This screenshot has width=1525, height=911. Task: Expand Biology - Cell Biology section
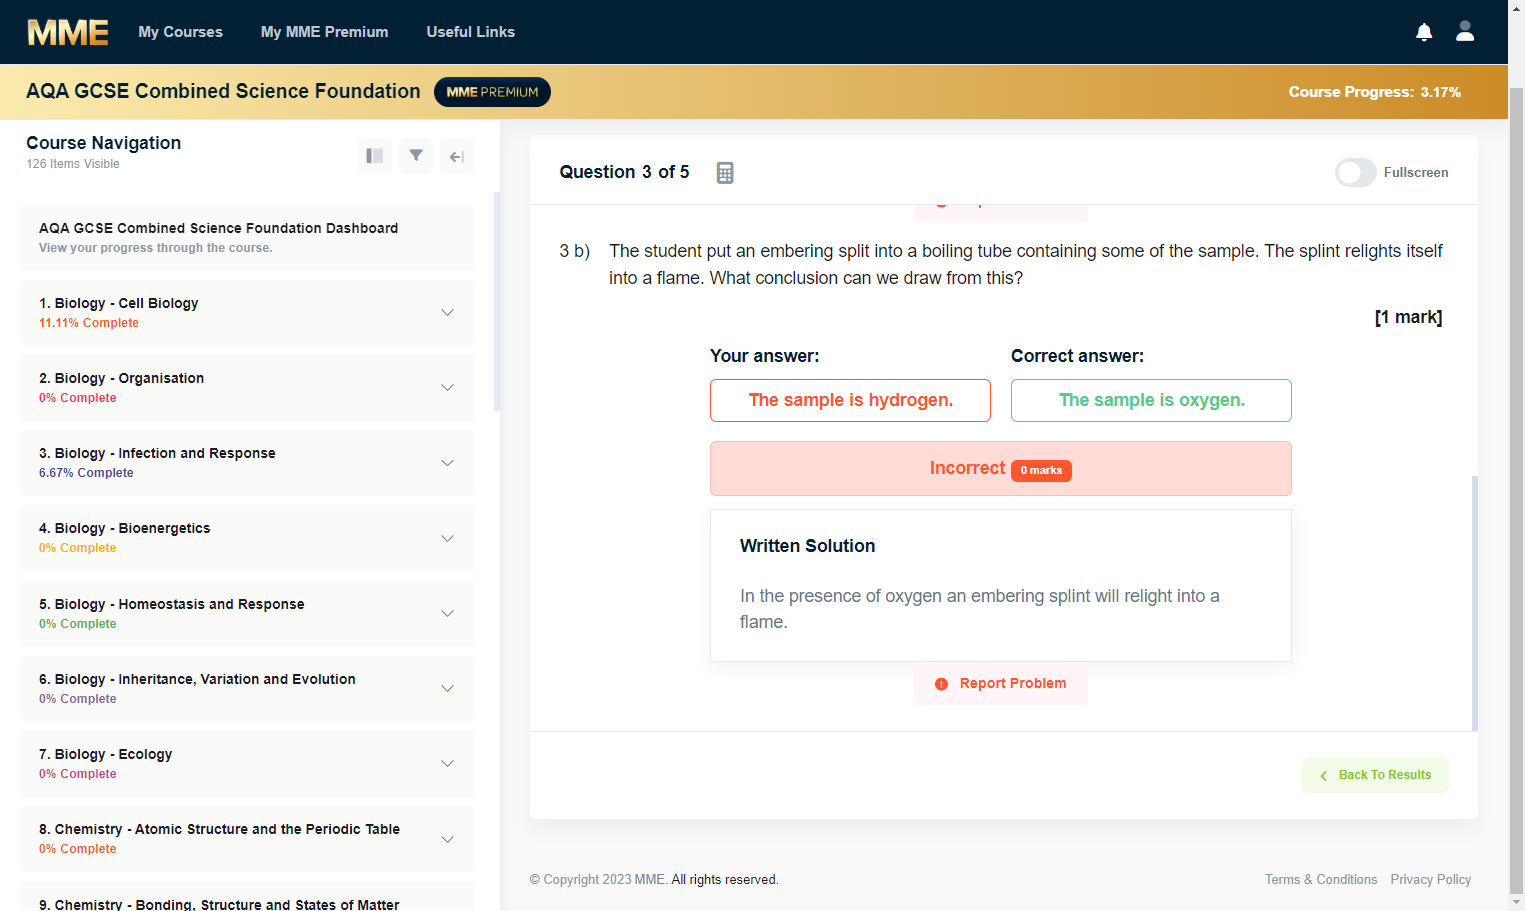tap(247, 313)
